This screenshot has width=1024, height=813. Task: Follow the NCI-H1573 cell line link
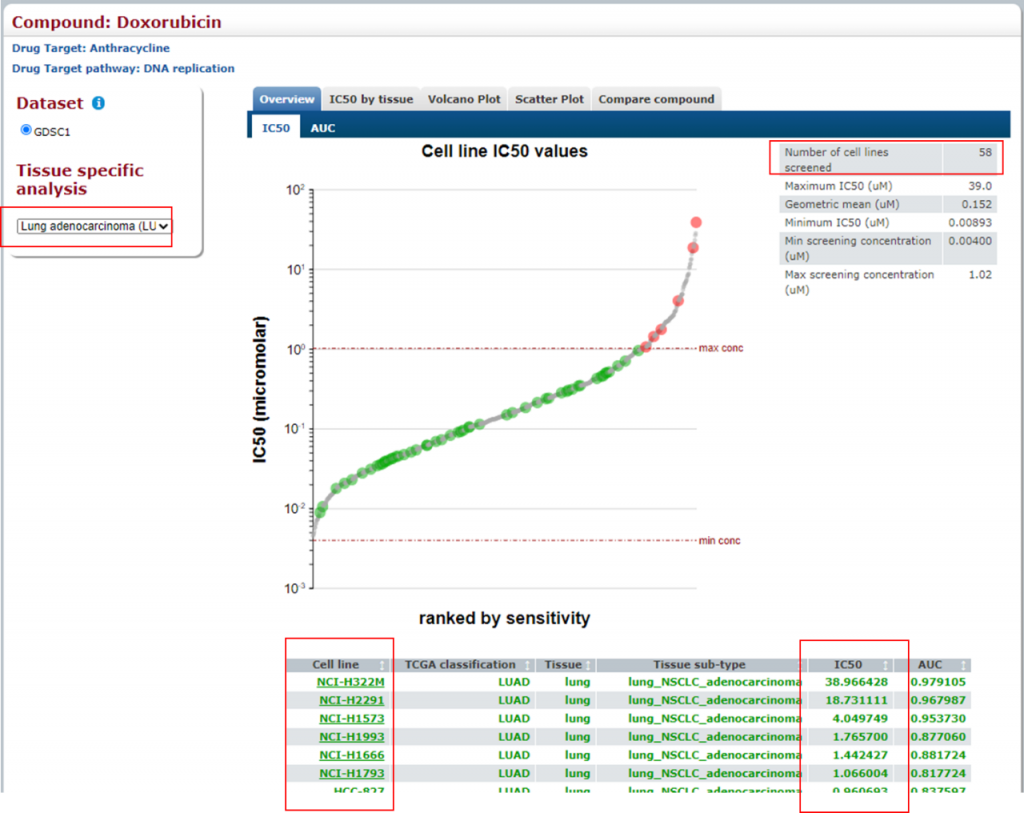351,718
